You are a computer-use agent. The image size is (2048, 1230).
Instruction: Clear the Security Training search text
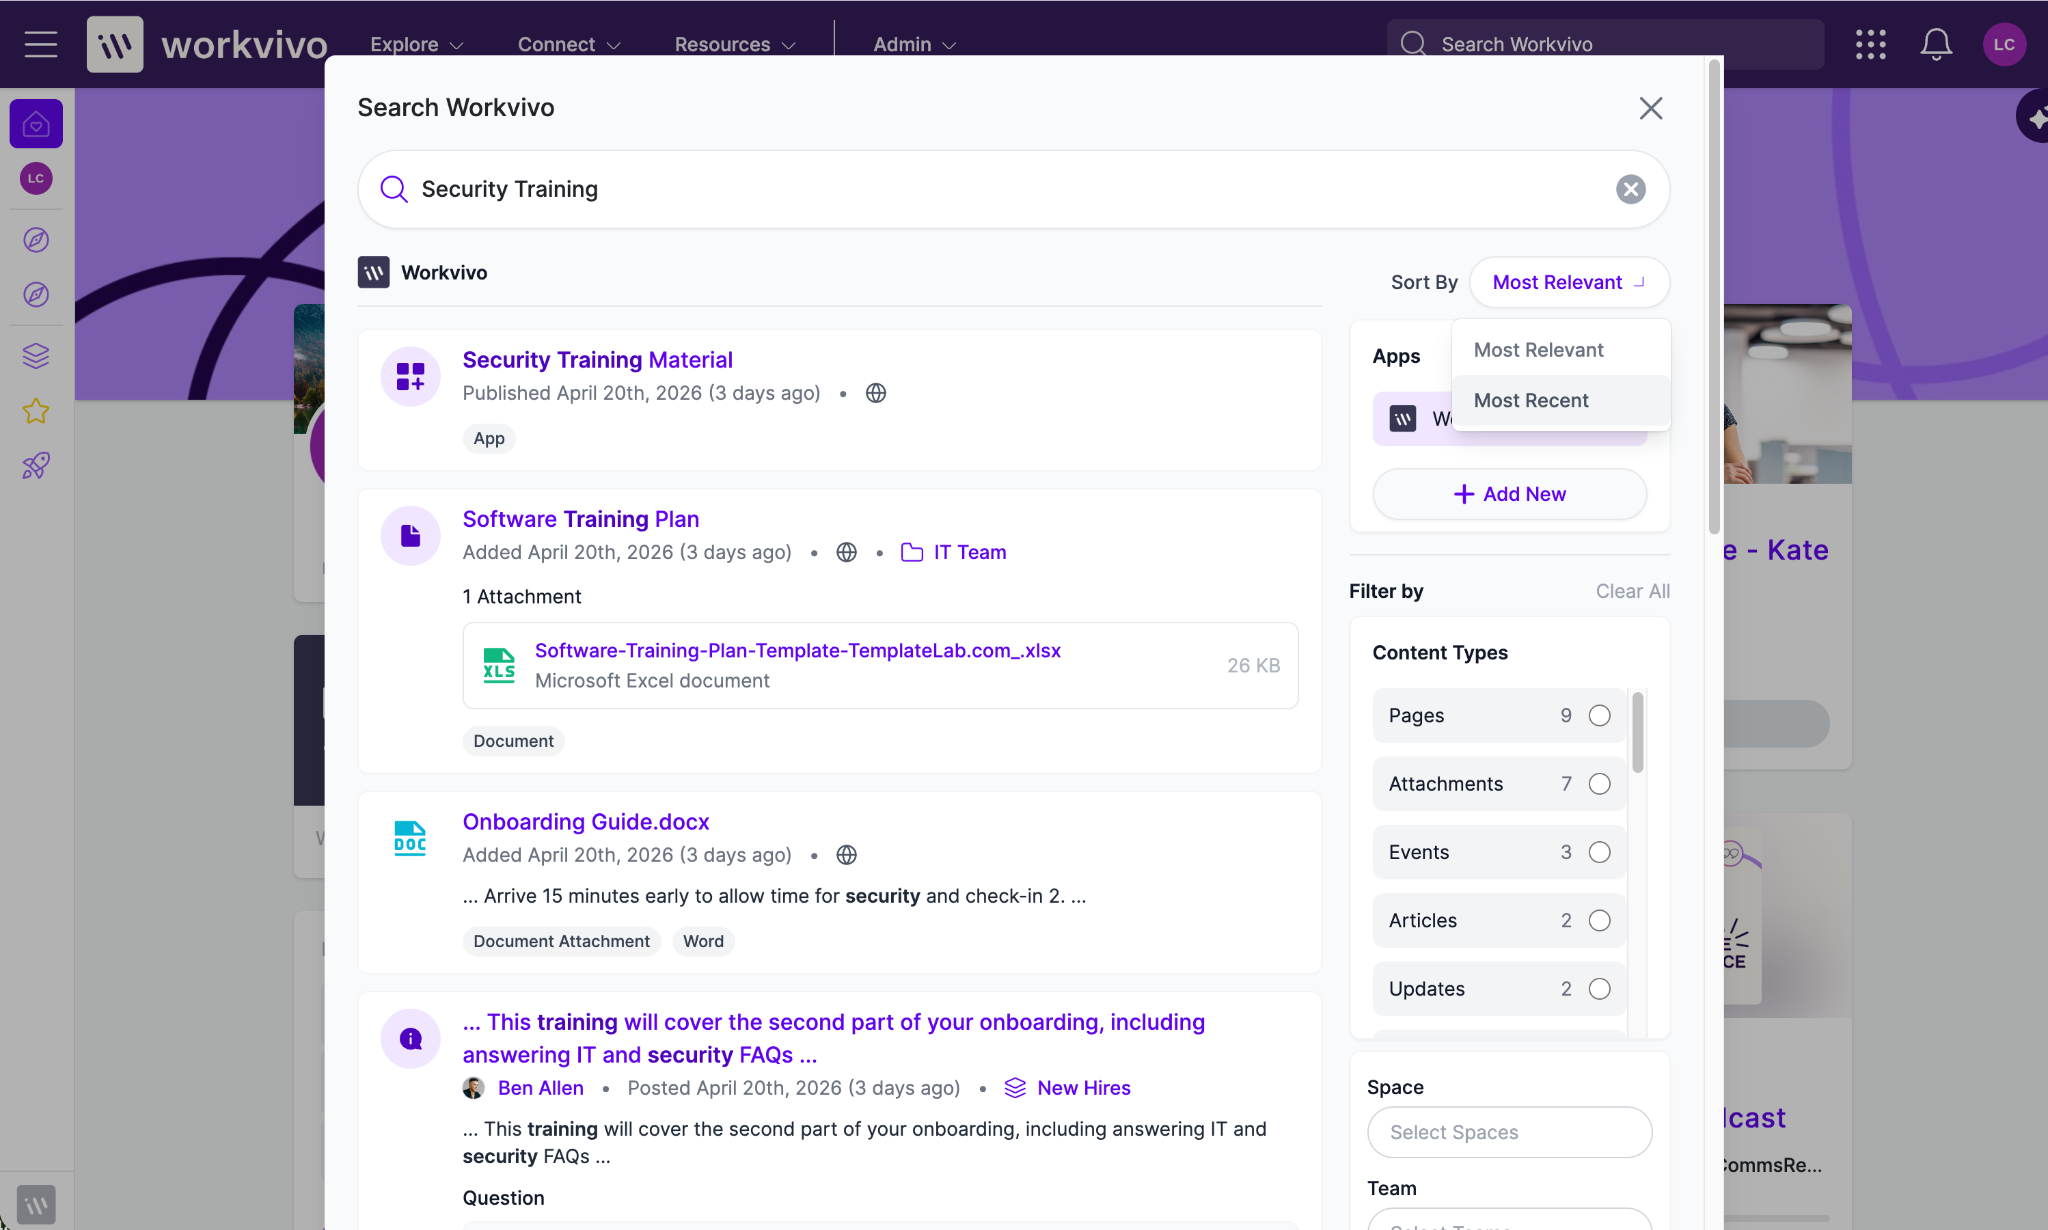[x=1631, y=189]
